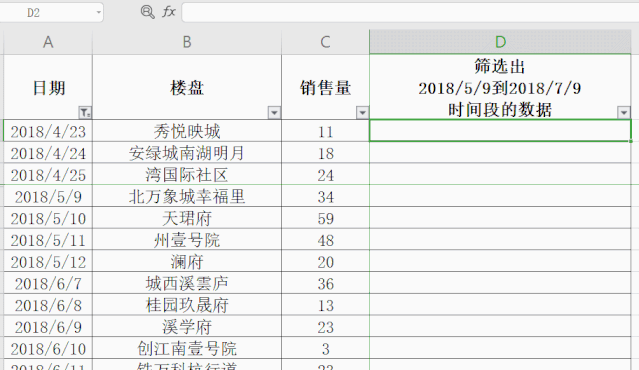Select cell 溪学府
639x370 pixels.
[x=187, y=326]
